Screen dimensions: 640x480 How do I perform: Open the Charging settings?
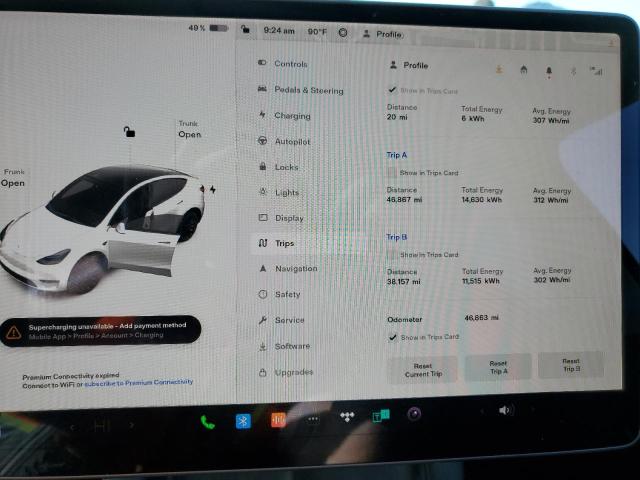click(x=284, y=116)
